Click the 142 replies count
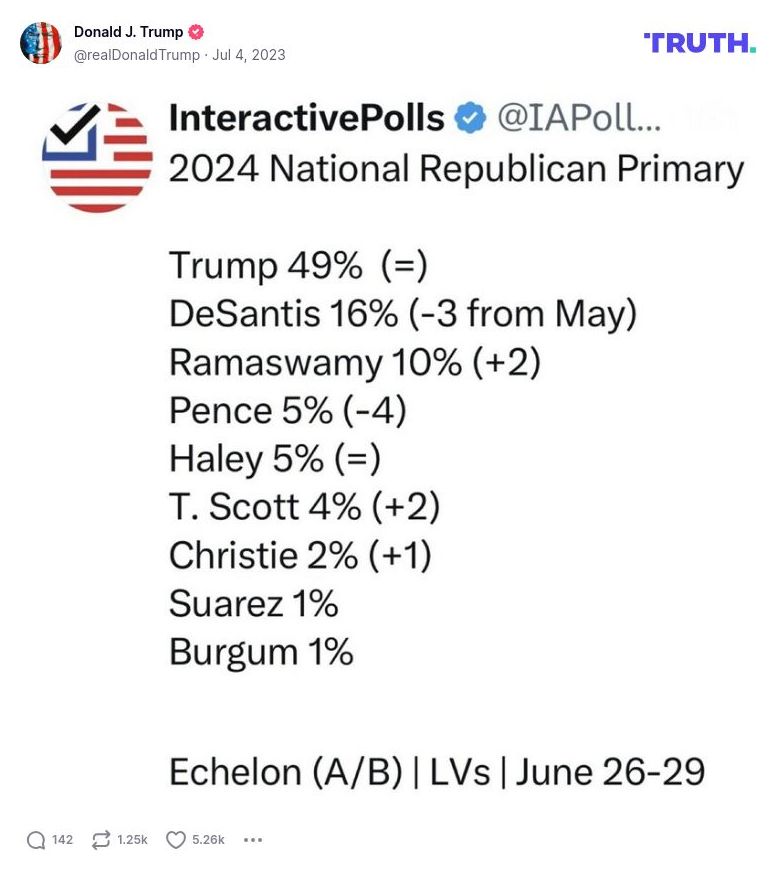Viewport: 777px width, 871px height. pyautogui.click(x=62, y=840)
